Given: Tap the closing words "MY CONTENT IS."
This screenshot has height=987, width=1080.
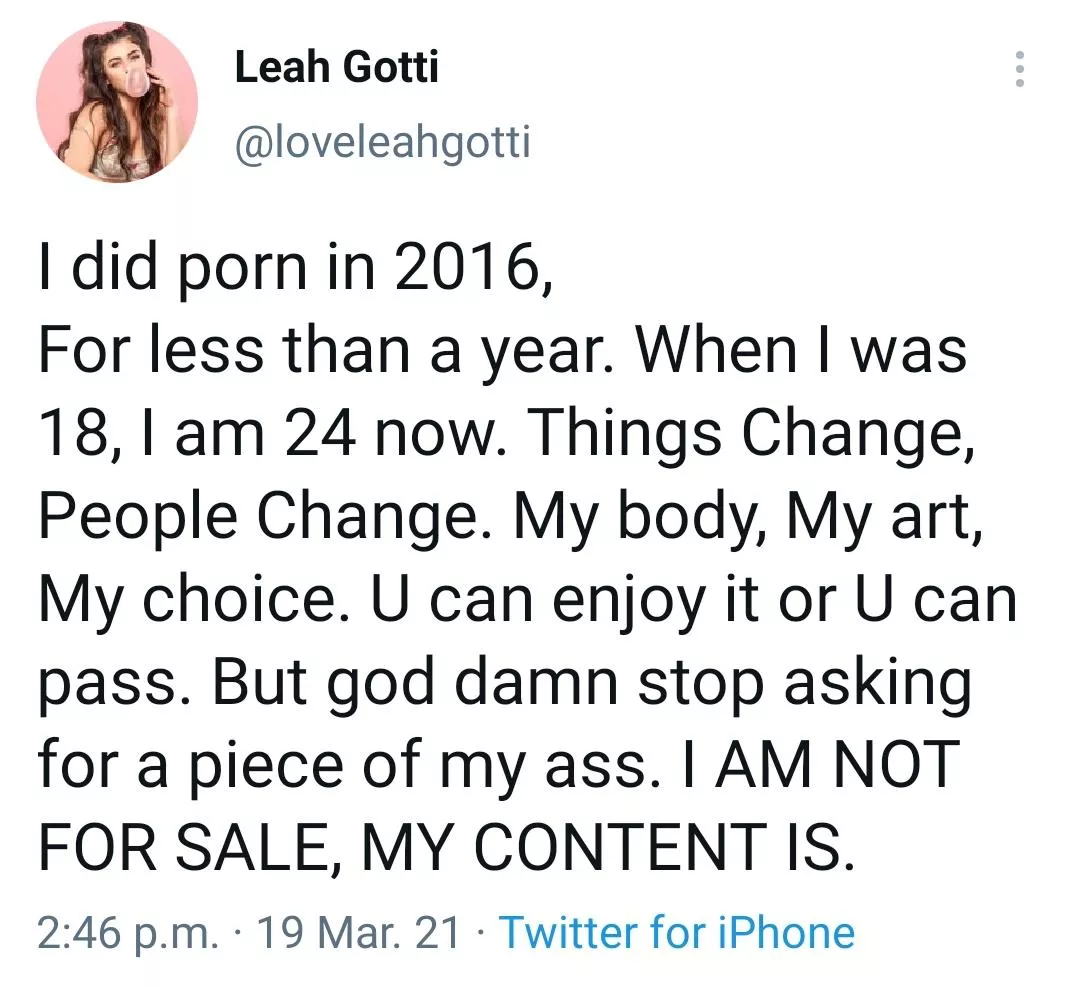Looking at the screenshot, I should point(620,849).
